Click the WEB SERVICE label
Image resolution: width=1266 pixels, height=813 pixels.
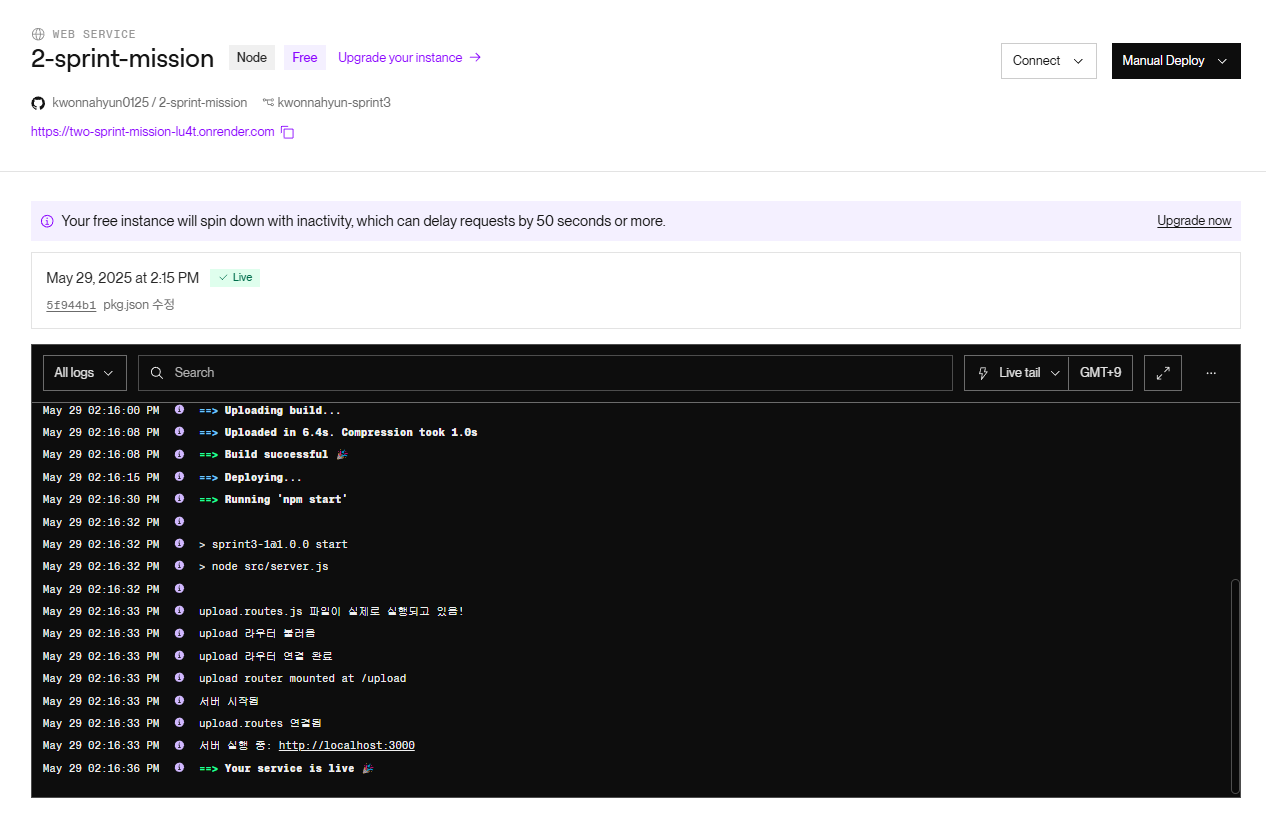(x=94, y=34)
